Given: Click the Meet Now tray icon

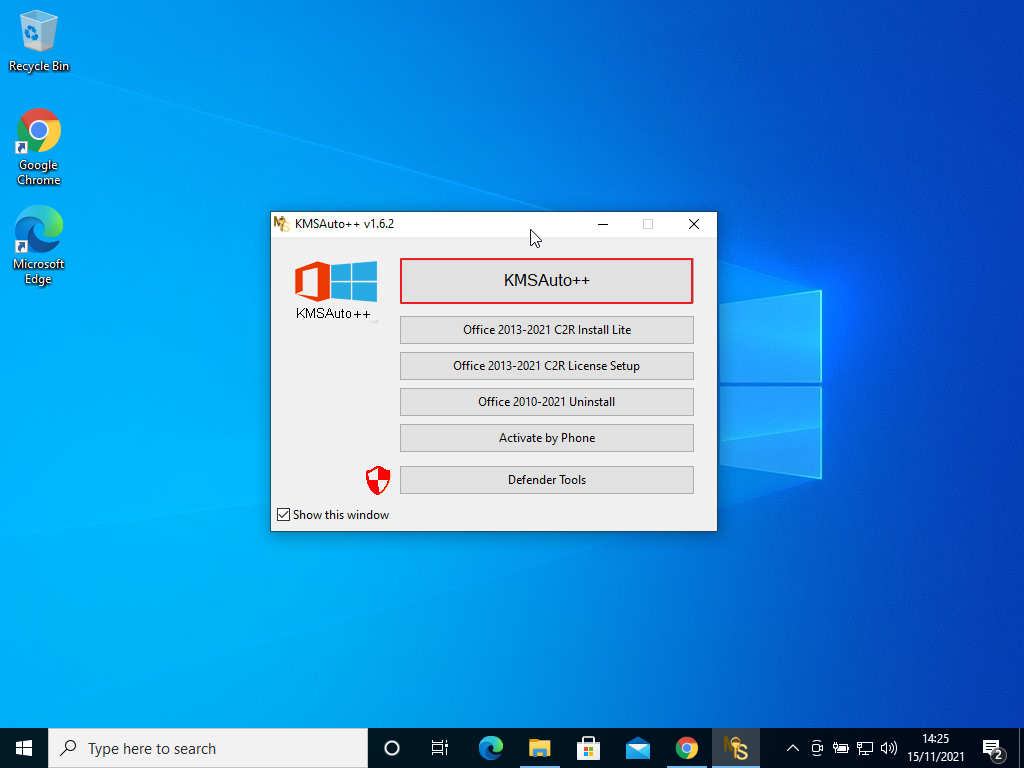Looking at the screenshot, I should pyautogui.click(x=816, y=748).
